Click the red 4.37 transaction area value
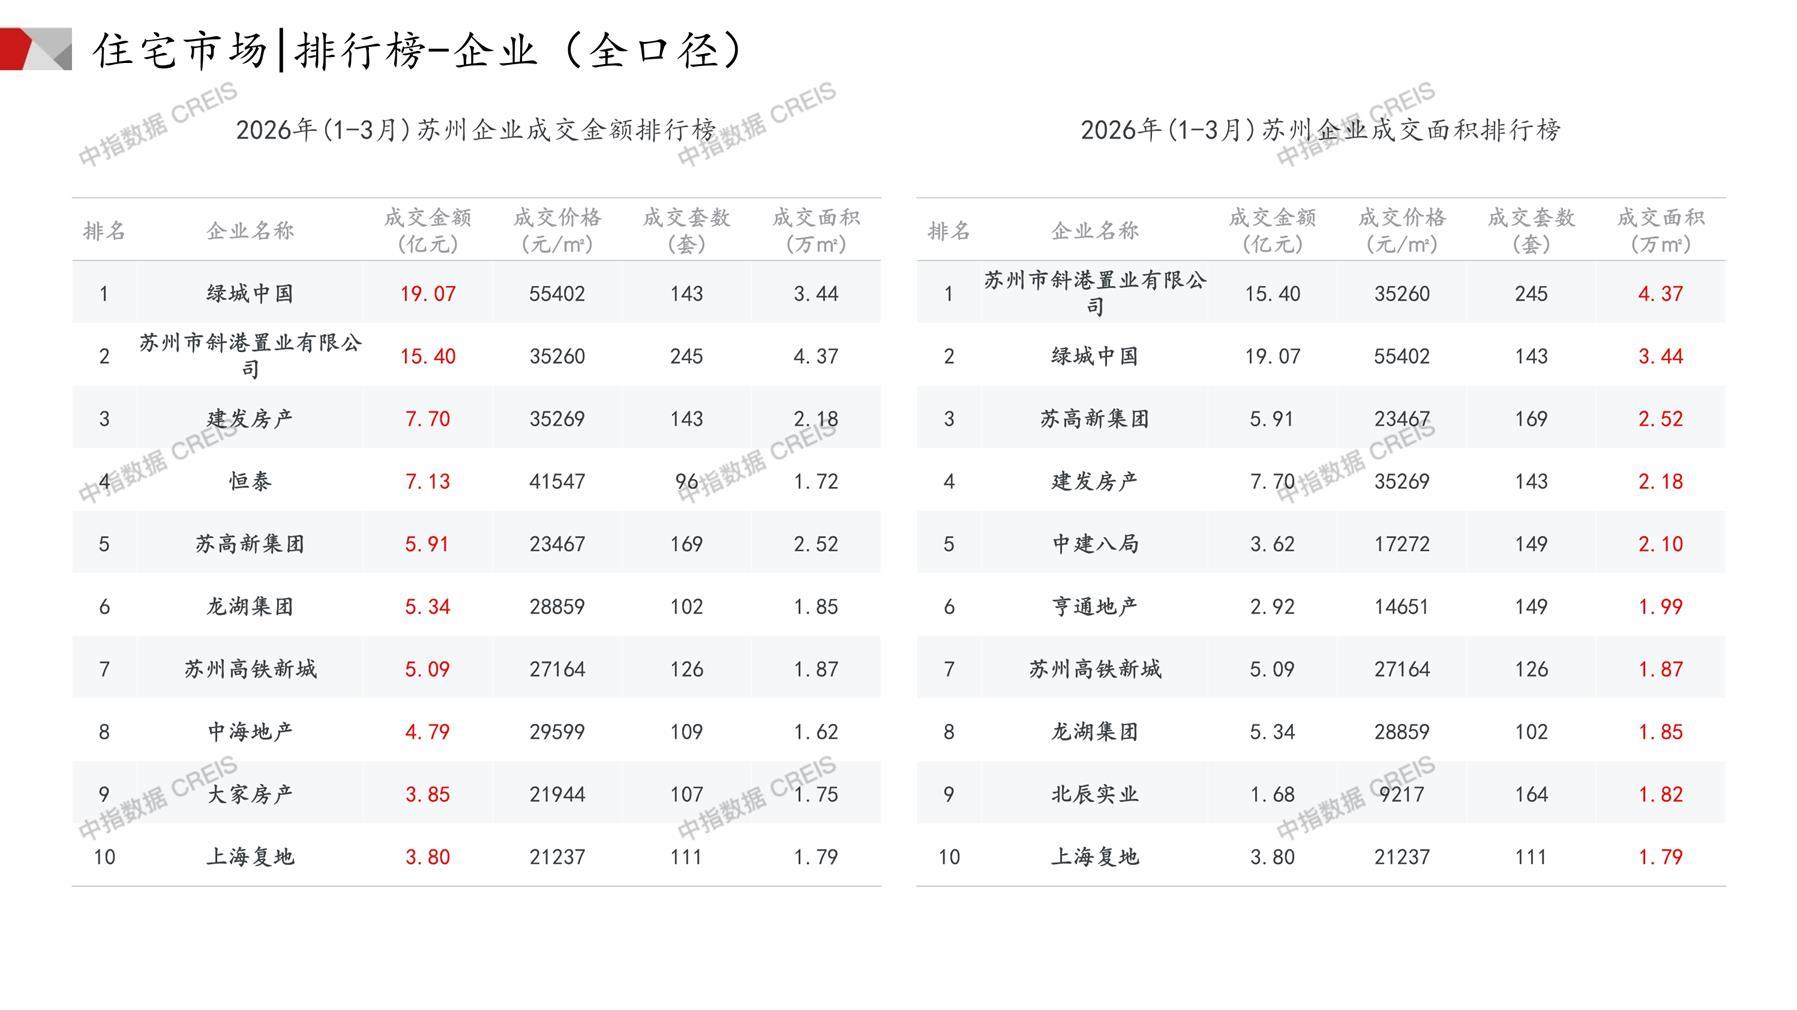The image size is (1797, 1010). pyautogui.click(x=1660, y=294)
